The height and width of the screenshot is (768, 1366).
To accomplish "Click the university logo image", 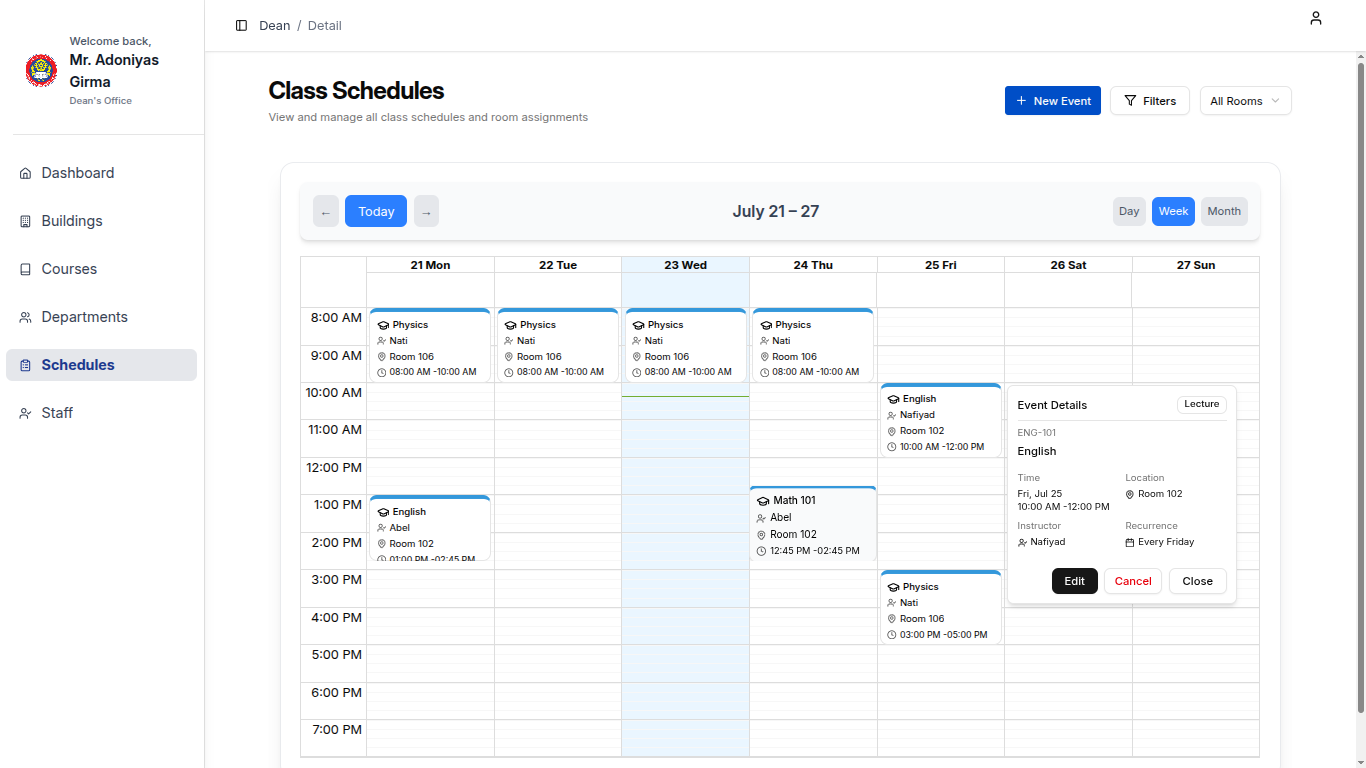I will pyautogui.click(x=41, y=71).
